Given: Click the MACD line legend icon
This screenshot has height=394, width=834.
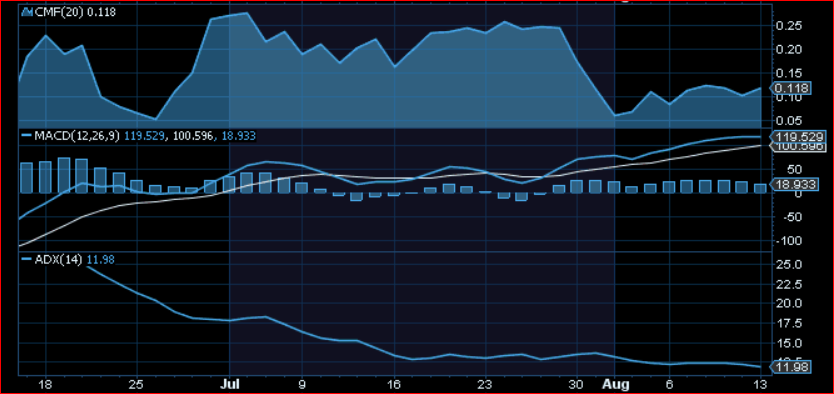Looking at the screenshot, I should [27, 137].
